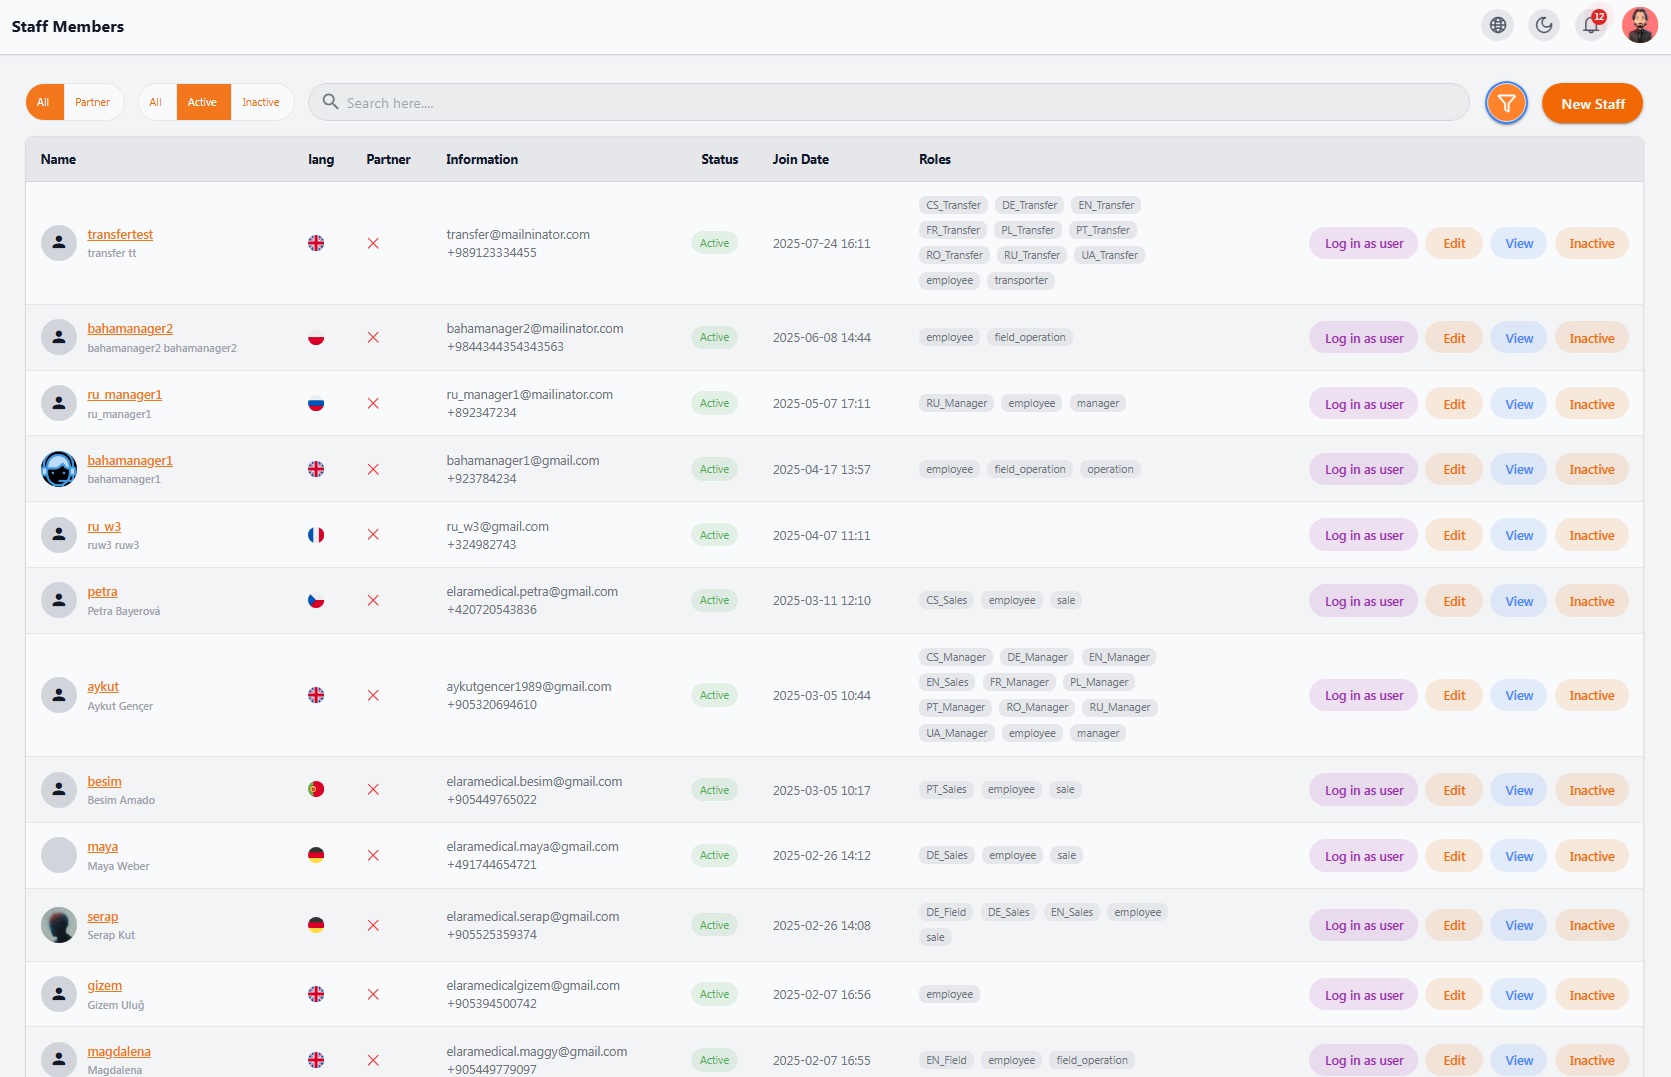The height and width of the screenshot is (1077, 1671).
Task: Click the red X partner mark for transfertest
Action: pyautogui.click(x=373, y=243)
